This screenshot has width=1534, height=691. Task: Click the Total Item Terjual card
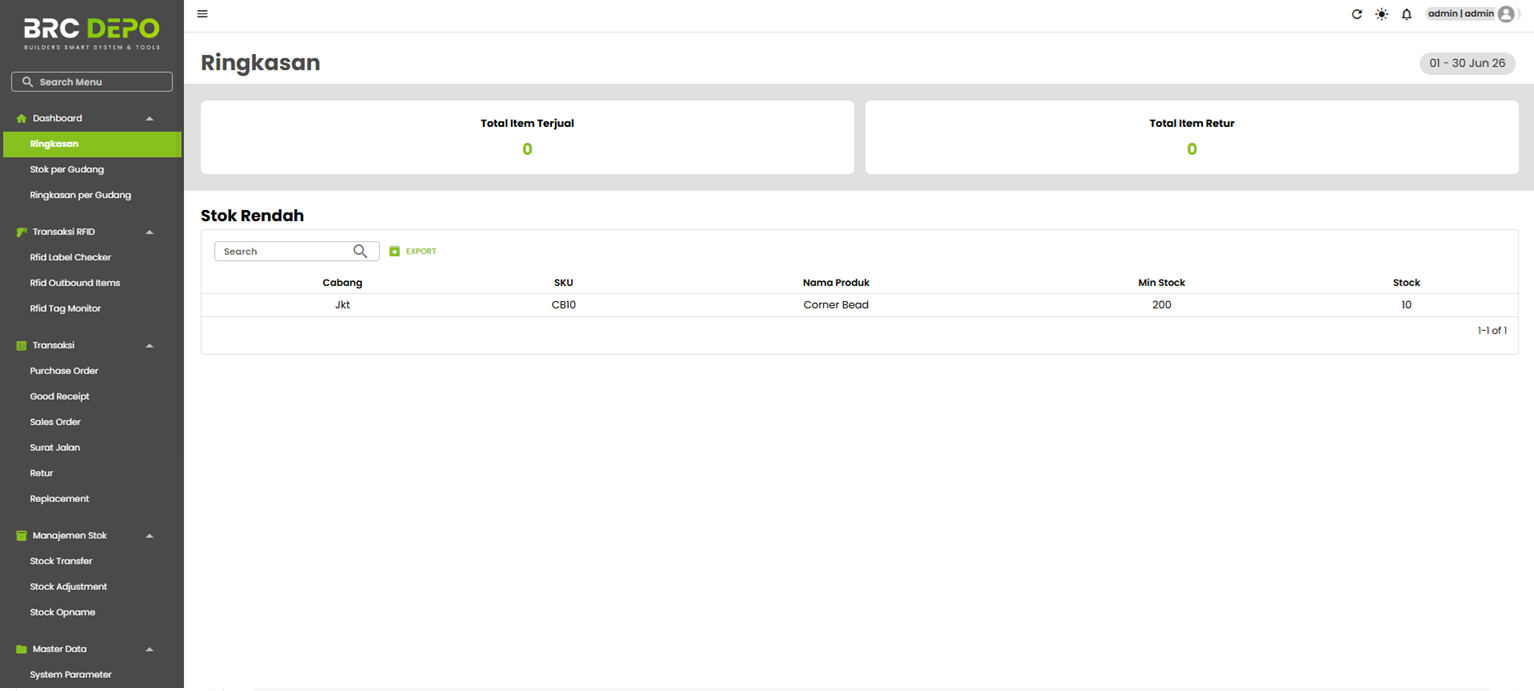point(527,137)
